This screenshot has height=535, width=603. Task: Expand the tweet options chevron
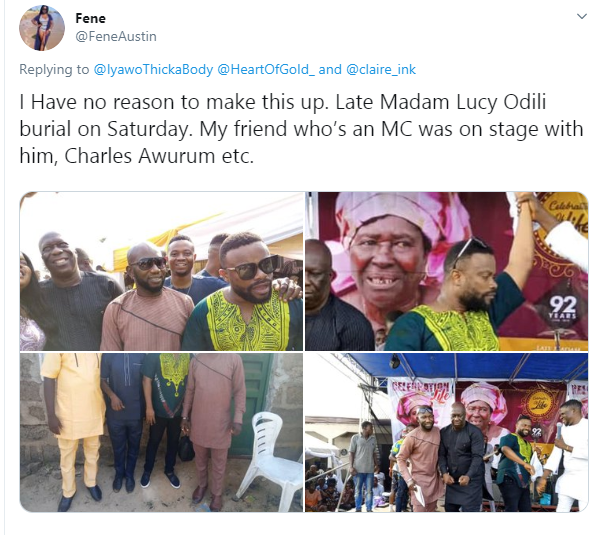tap(582, 17)
